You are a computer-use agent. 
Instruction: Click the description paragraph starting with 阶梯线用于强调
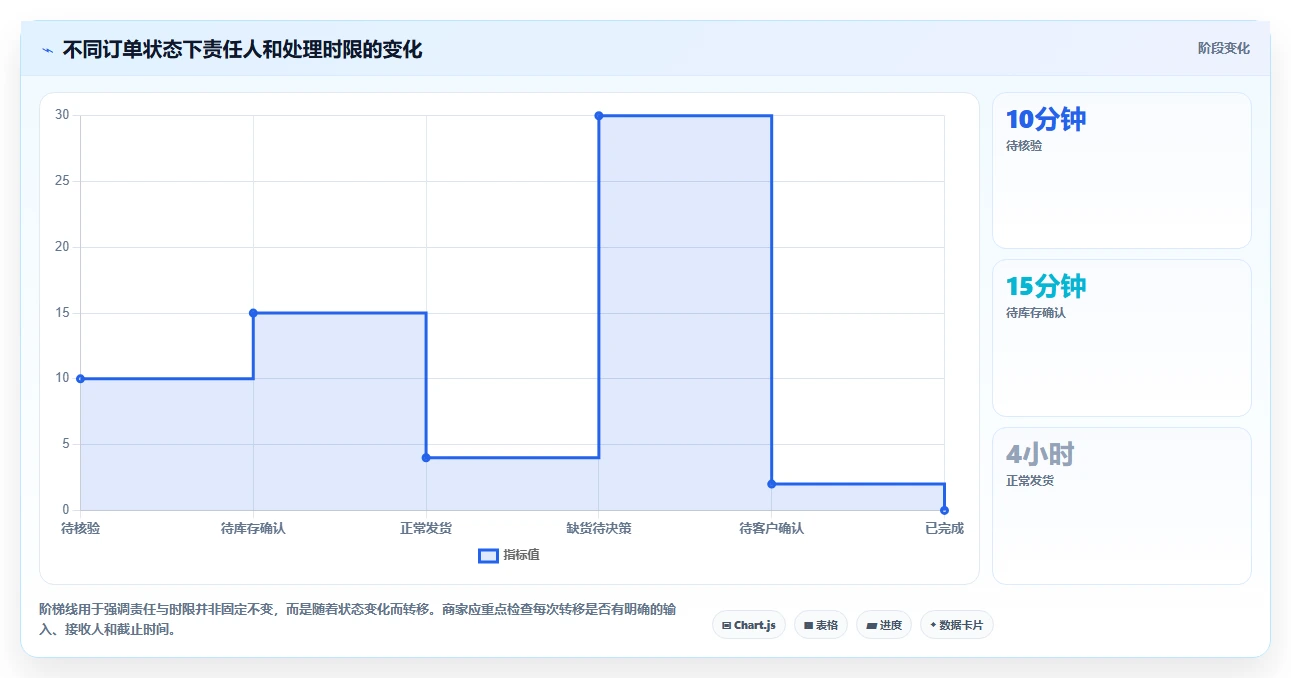pyautogui.click(x=358, y=619)
